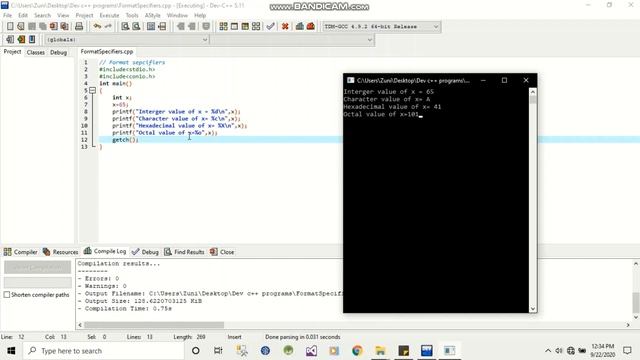The height and width of the screenshot is (360, 640).
Task: Open File Explorer from the taskbar
Action: click(380, 351)
